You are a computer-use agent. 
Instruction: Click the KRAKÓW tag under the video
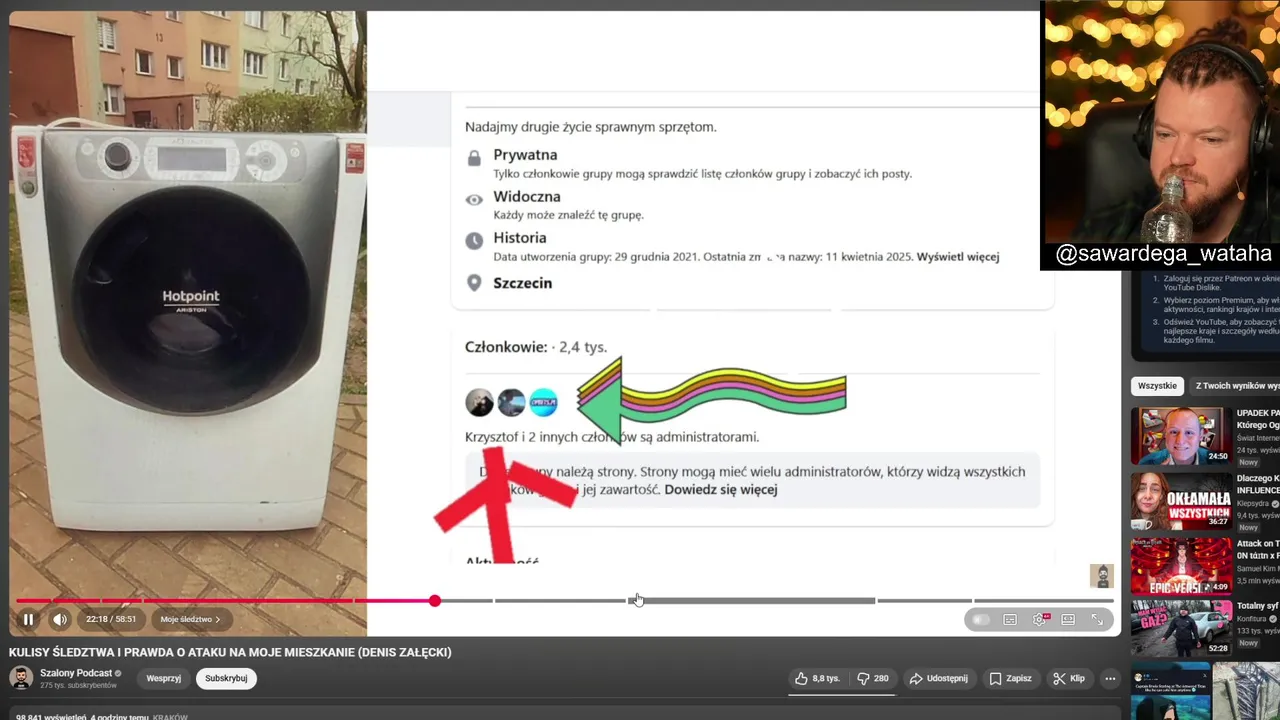coord(170,717)
